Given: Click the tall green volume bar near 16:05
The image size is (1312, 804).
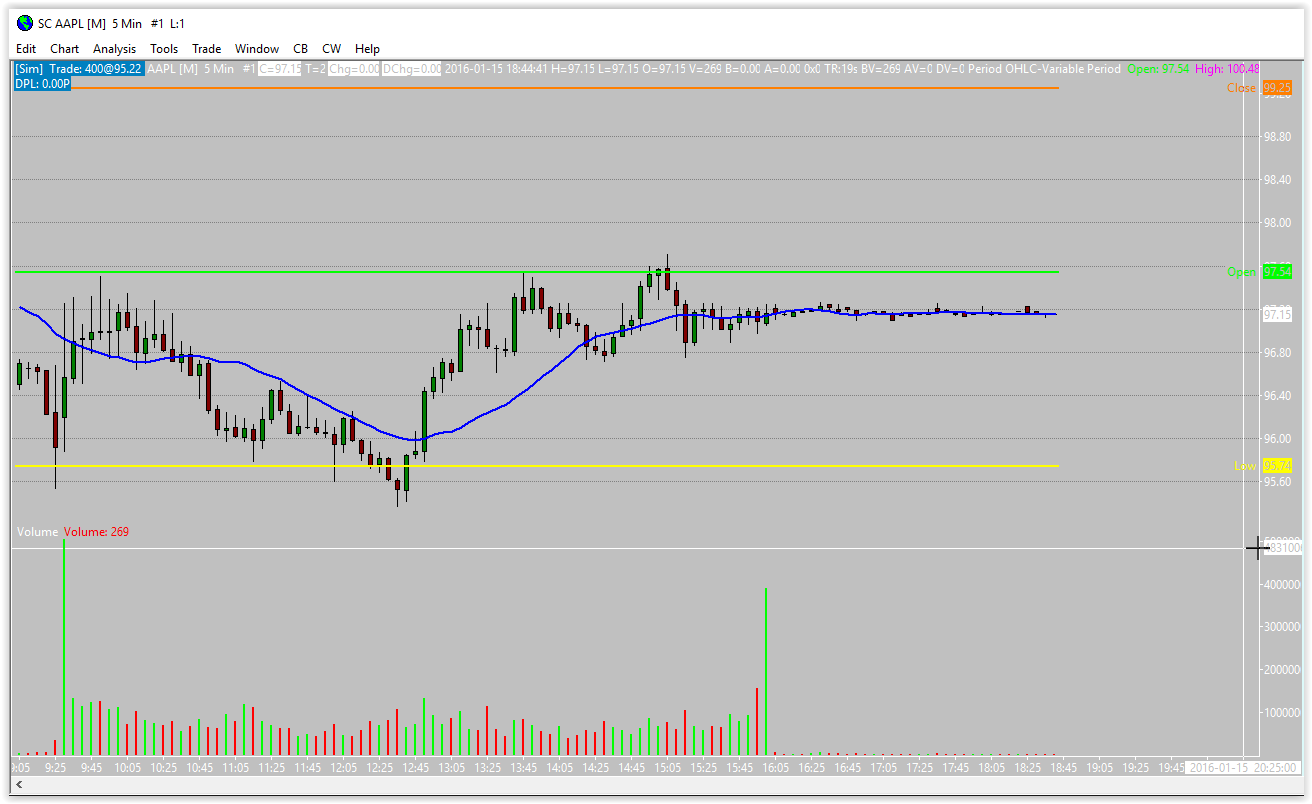Looking at the screenshot, I should pyautogui.click(x=766, y=671).
